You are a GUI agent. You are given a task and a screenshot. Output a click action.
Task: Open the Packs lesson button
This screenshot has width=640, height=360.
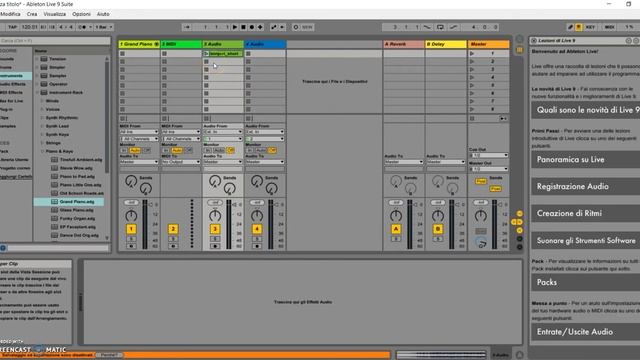tap(586, 282)
